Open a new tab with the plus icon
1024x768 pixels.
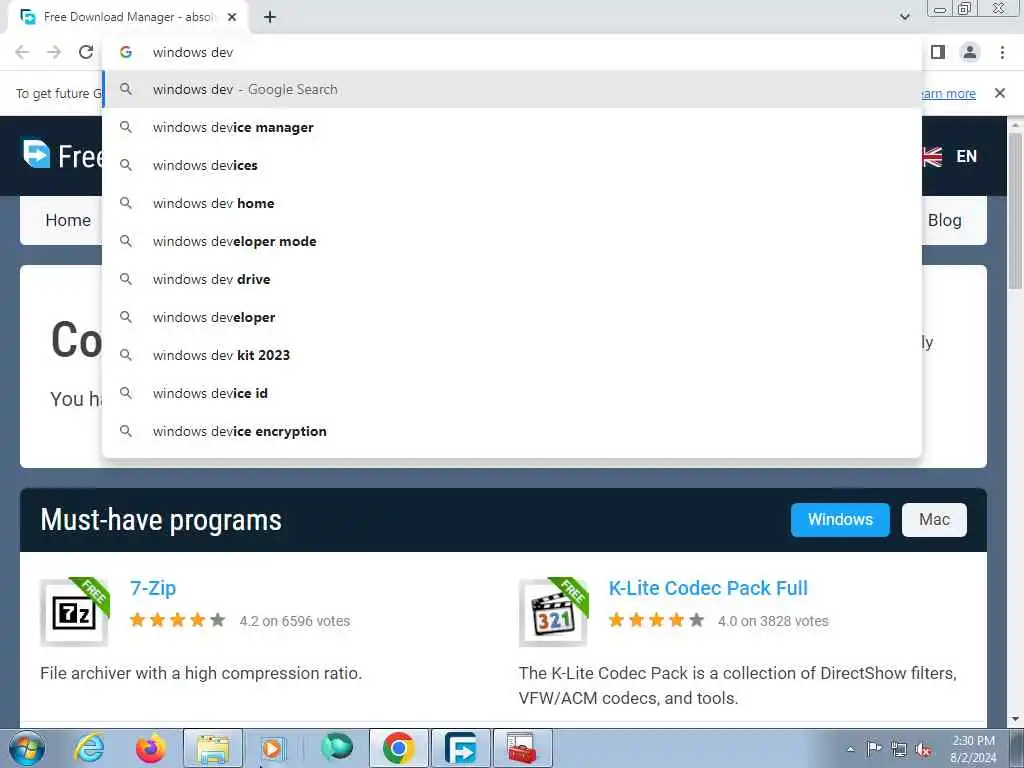(x=270, y=17)
